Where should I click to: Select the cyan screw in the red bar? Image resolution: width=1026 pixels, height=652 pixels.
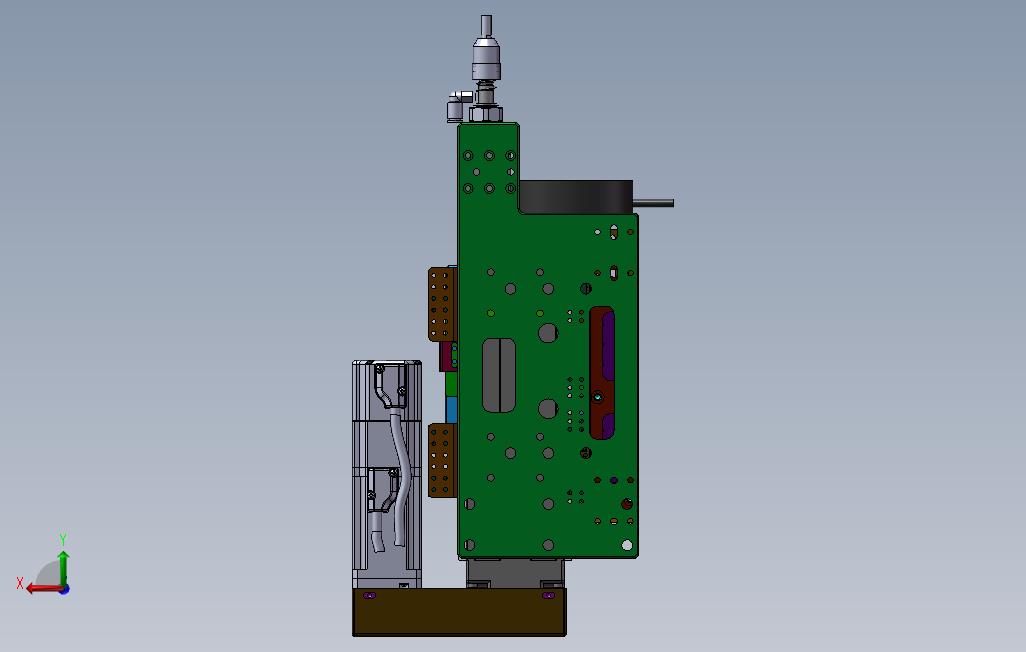coord(597,397)
